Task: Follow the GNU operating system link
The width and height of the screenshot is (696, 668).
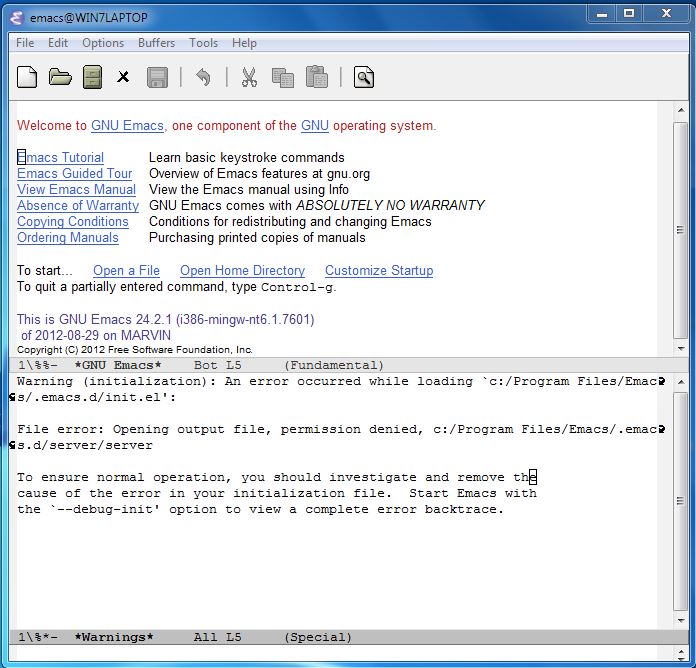Action: point(315,126)
